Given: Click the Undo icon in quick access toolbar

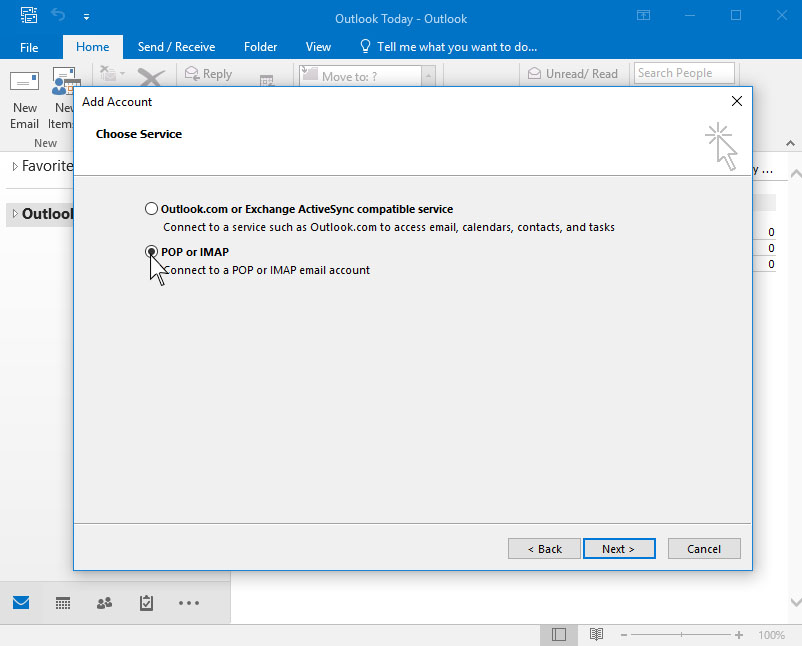Looking at the screenshot, I should click(58, 15).
